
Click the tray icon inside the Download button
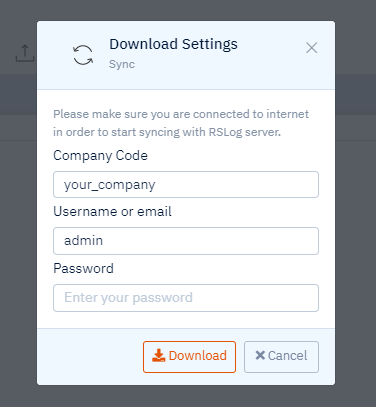[x=159, y=356]
